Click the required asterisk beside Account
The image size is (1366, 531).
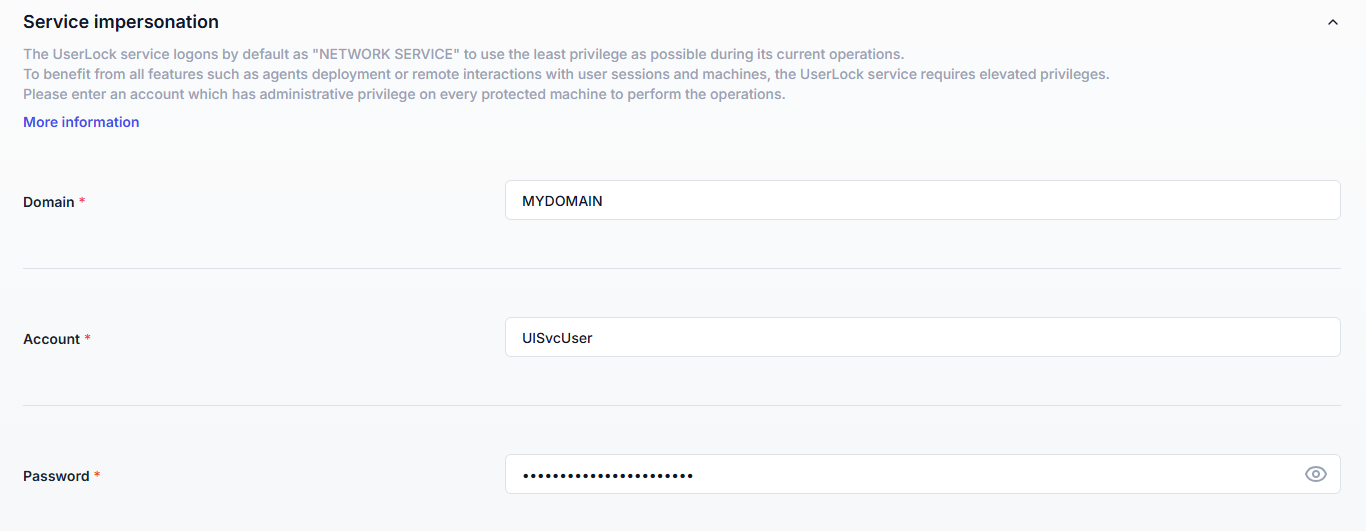(x=87, y=339)
